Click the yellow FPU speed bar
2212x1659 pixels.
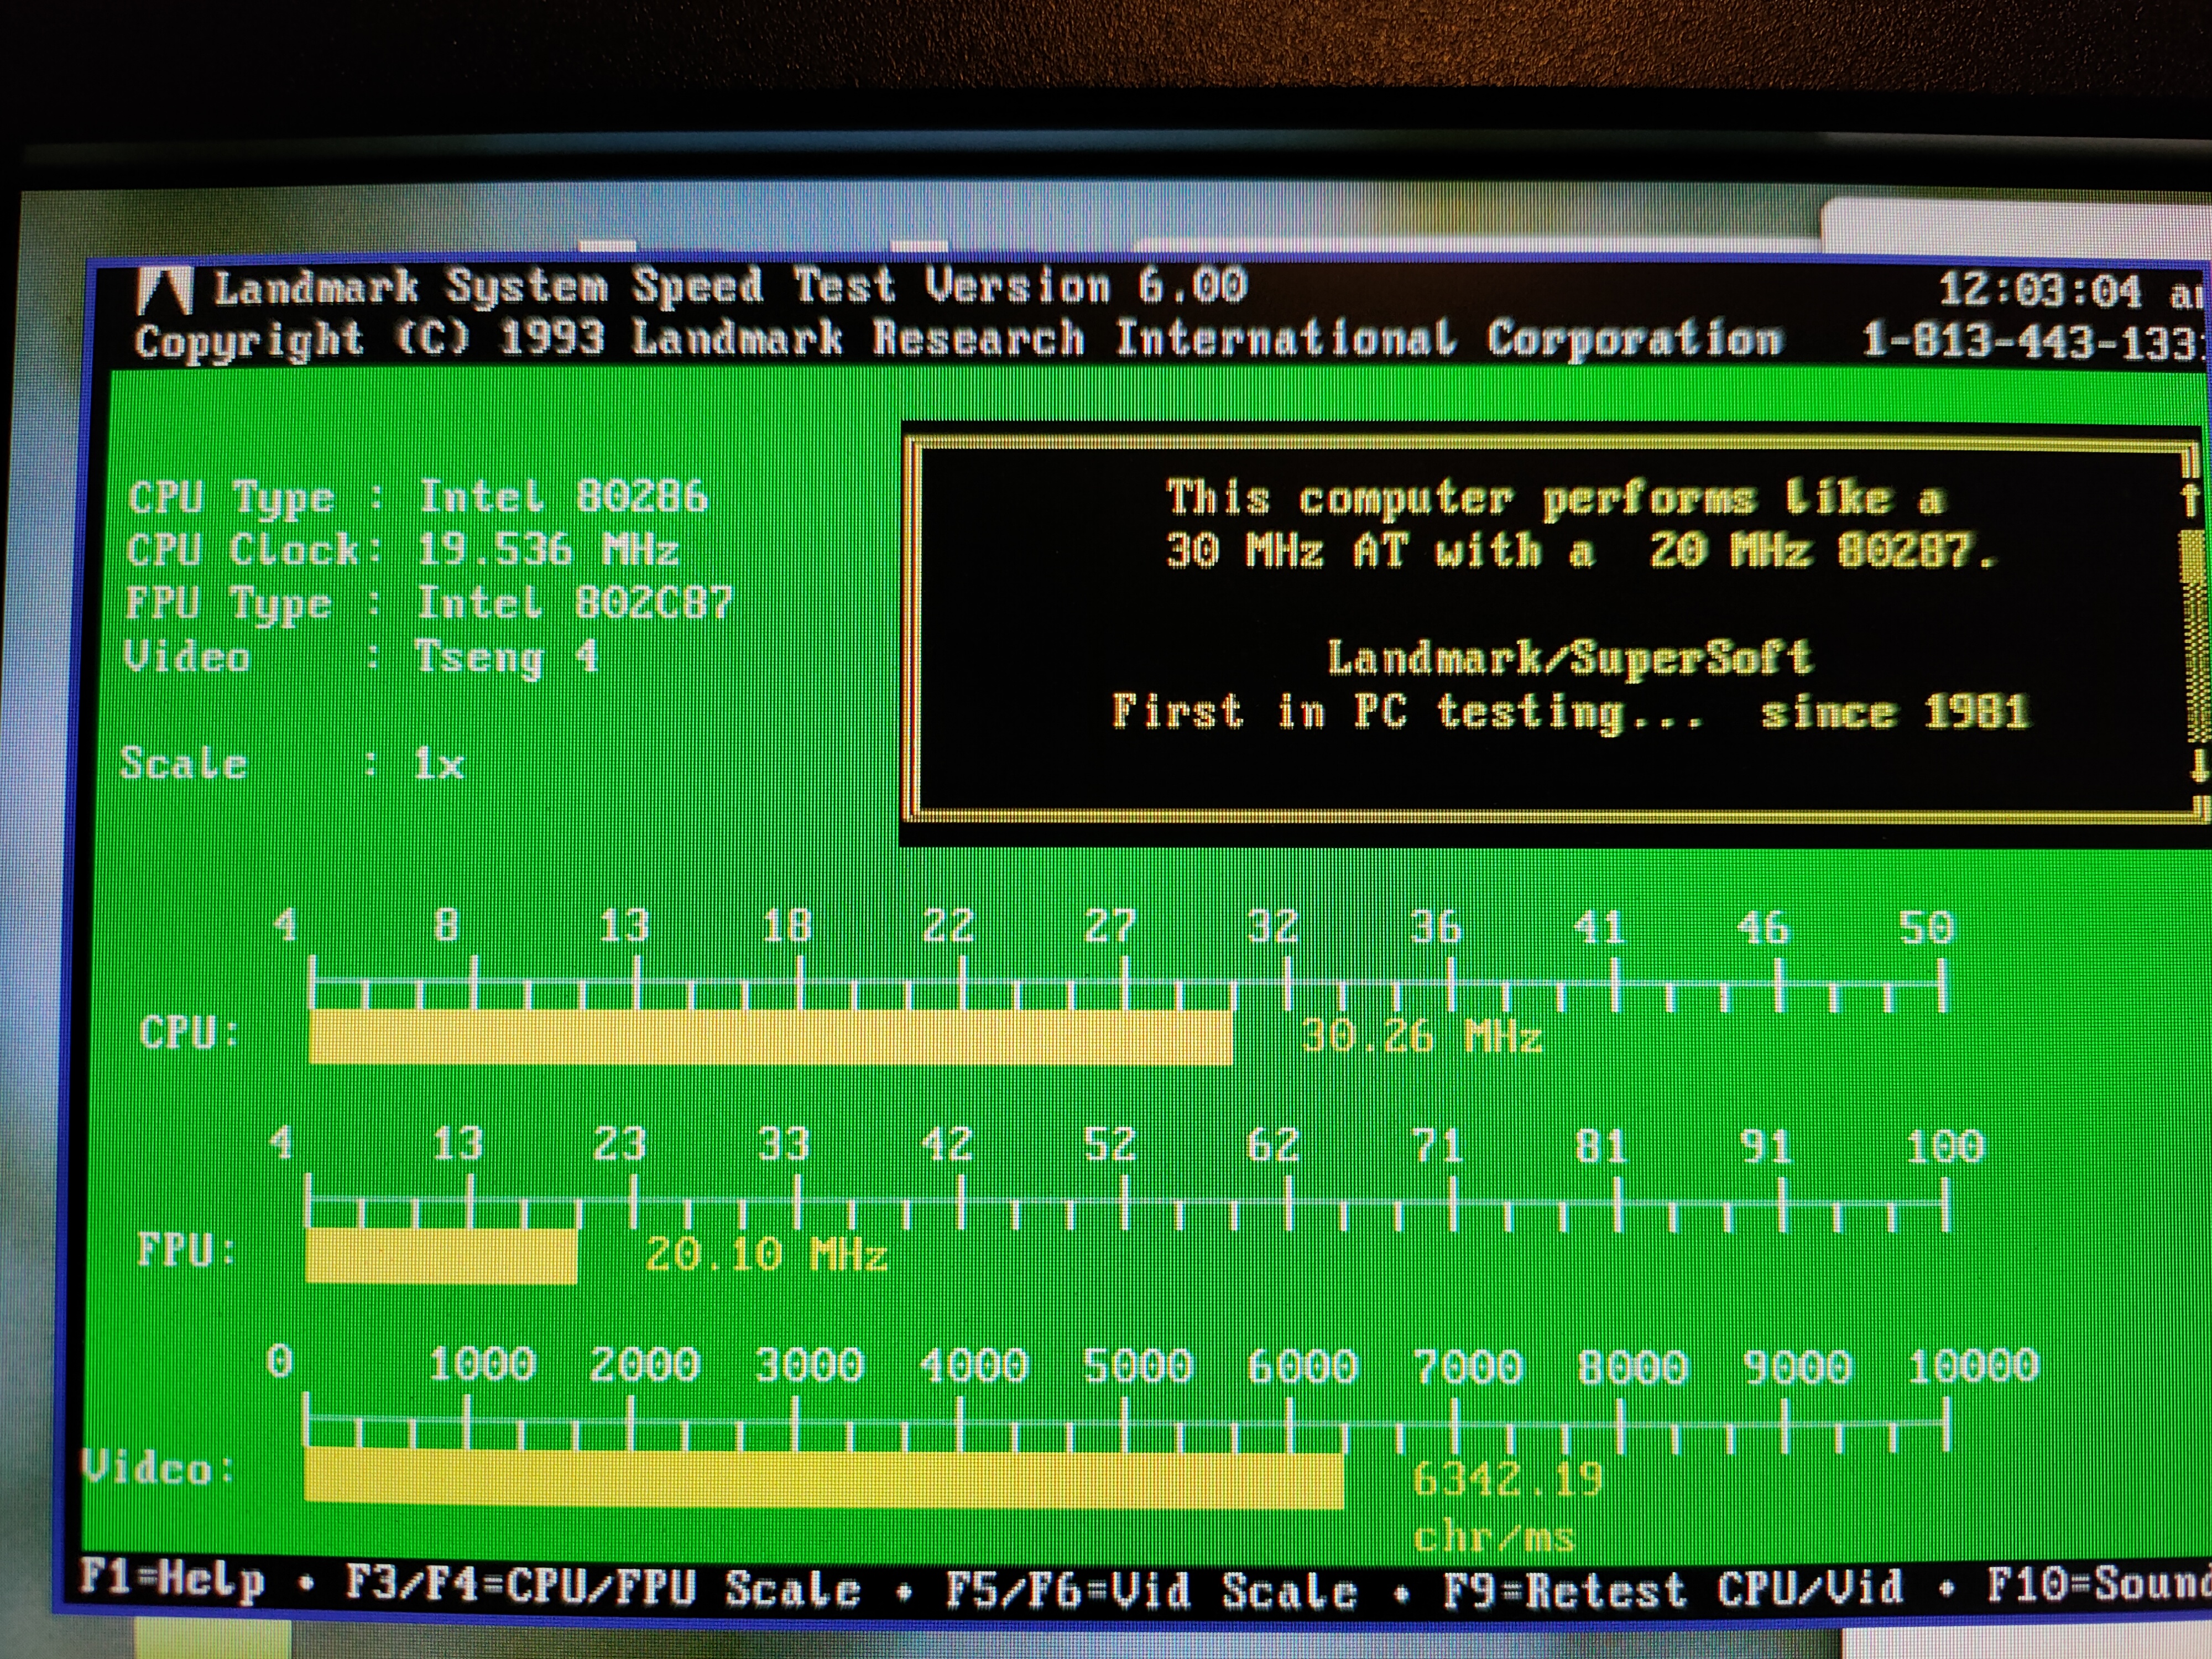click(x=441, y=1255)
